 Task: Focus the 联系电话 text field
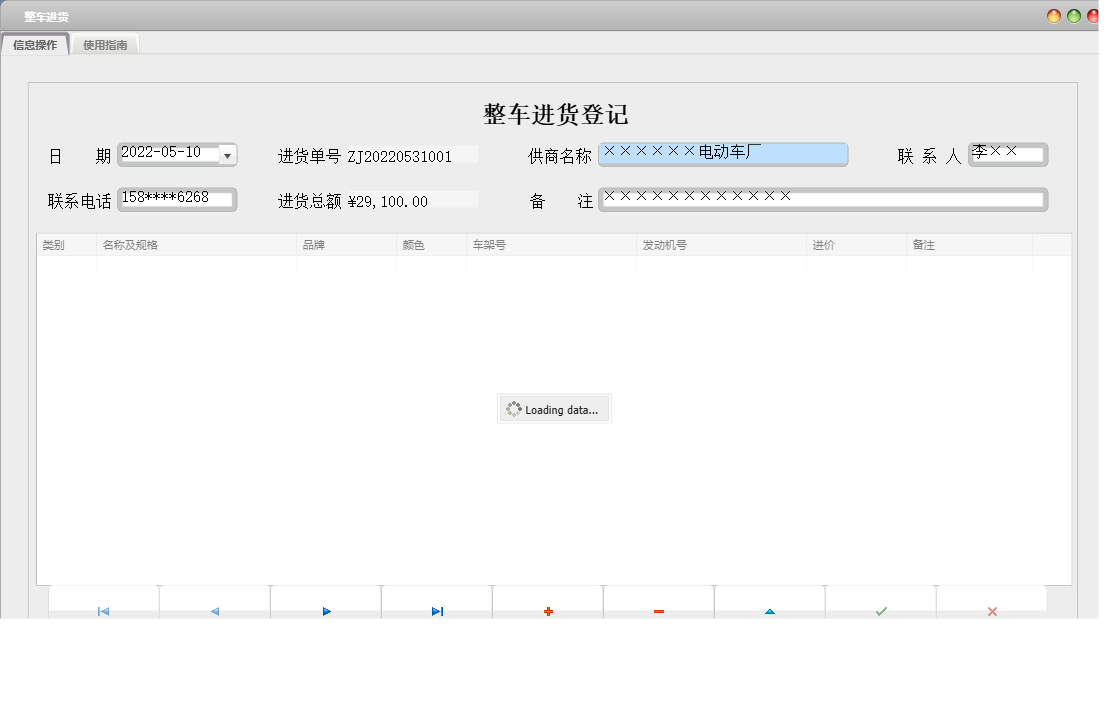tap(177, 199)
